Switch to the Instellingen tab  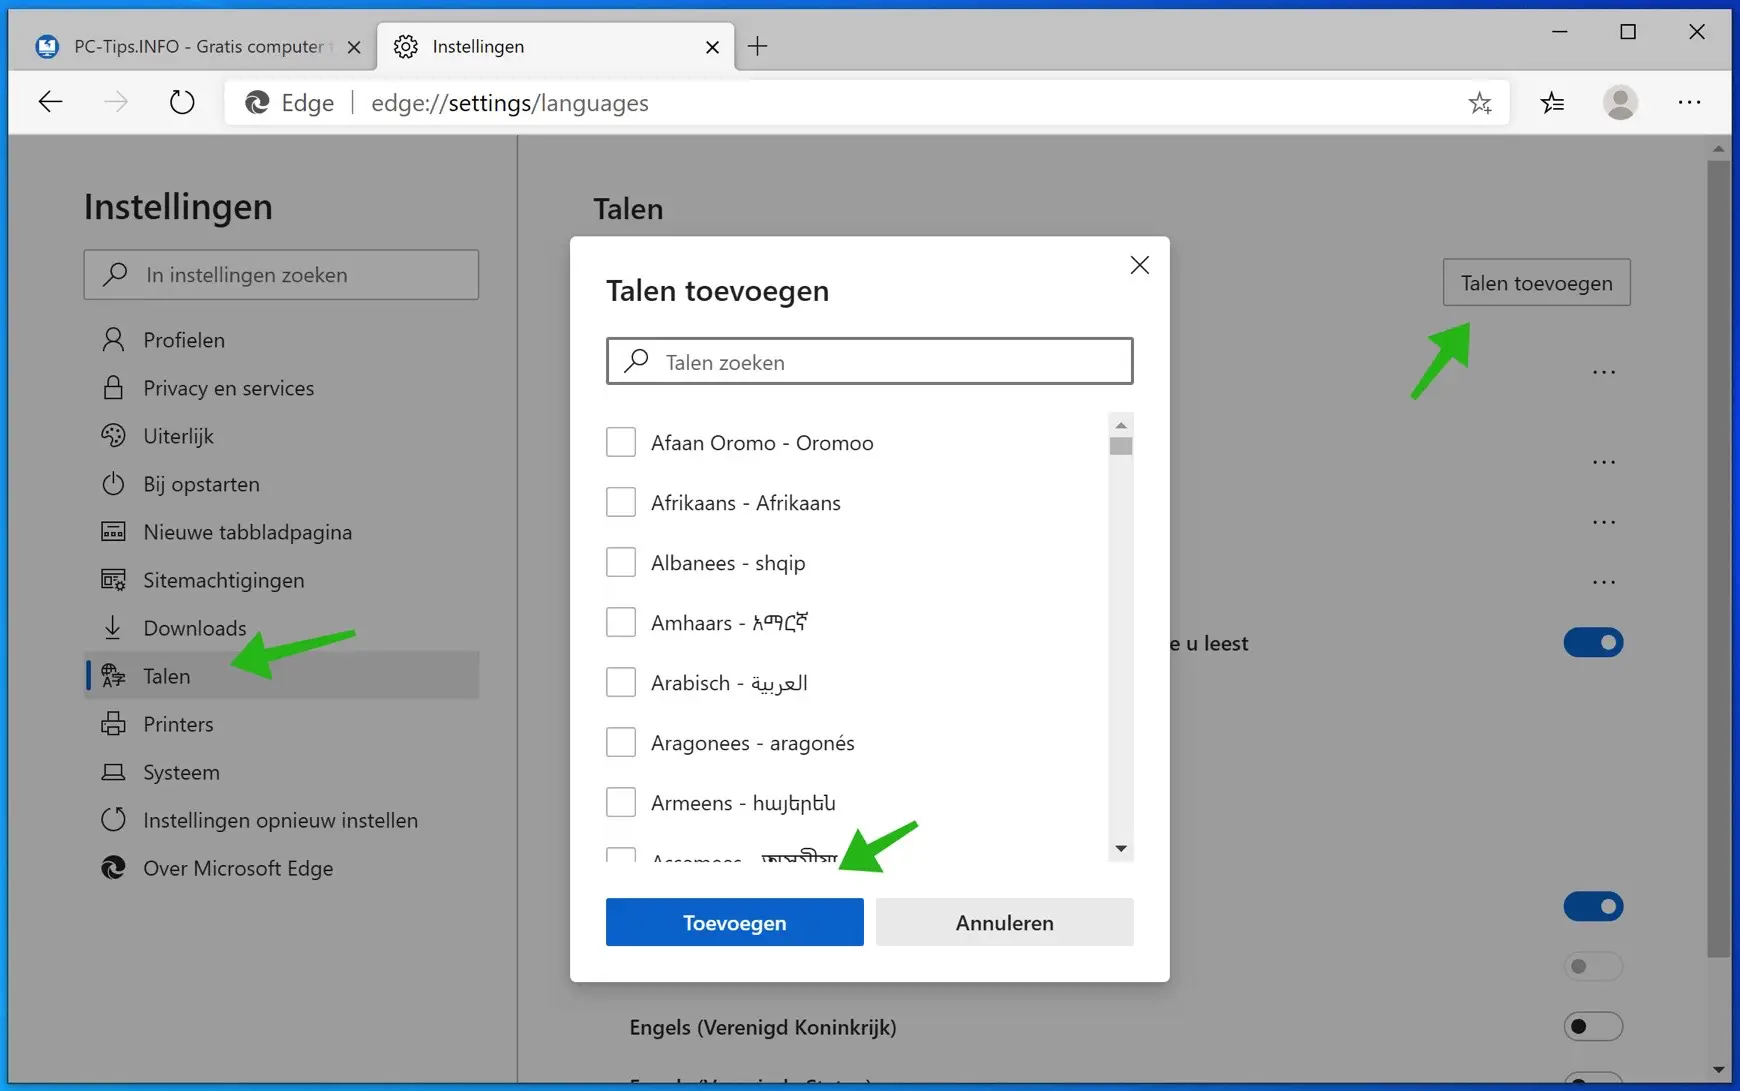click(556, 46)
